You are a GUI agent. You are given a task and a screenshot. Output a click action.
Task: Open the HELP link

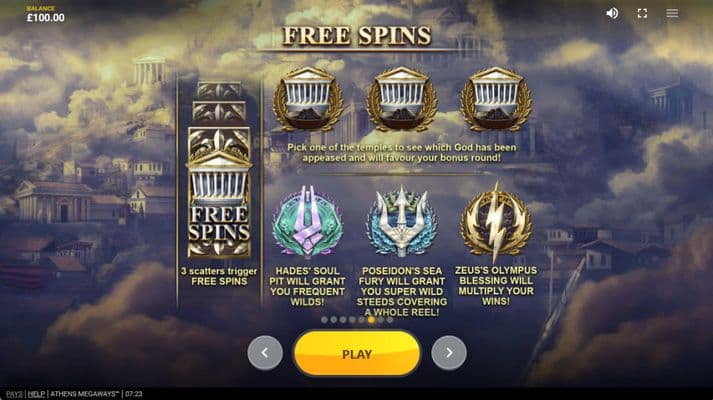coord(36,394)
